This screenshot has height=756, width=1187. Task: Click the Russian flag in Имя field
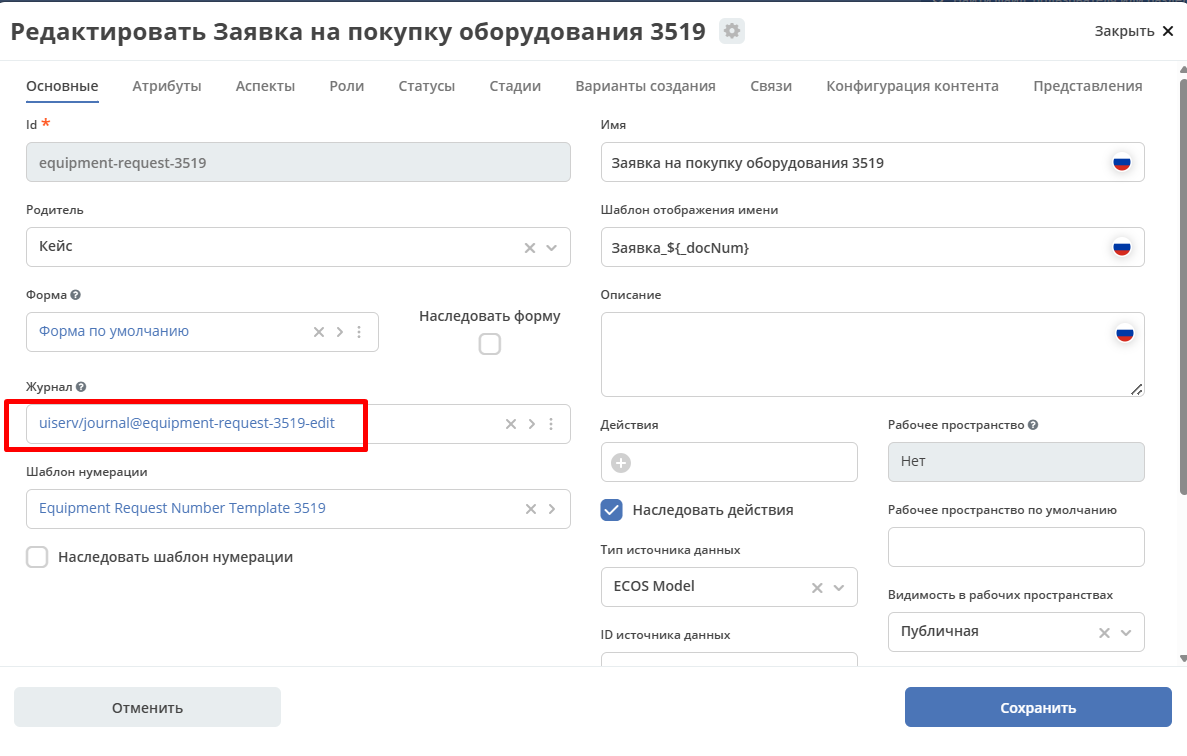click(1121, 162)
